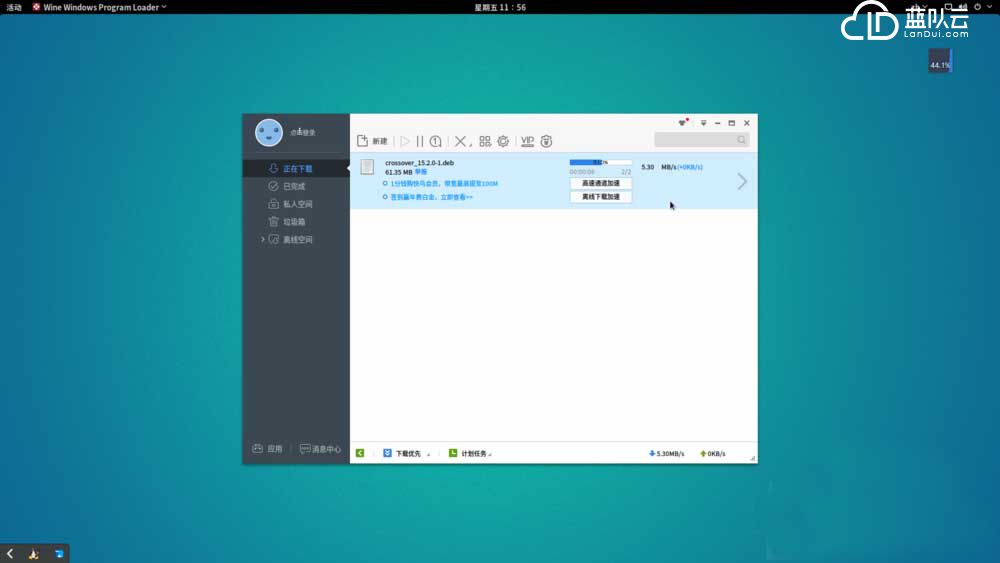The image size is (1000, 563).
Task: Open the title-bar main menu dropdown icon
Action: tap(703, 123)
